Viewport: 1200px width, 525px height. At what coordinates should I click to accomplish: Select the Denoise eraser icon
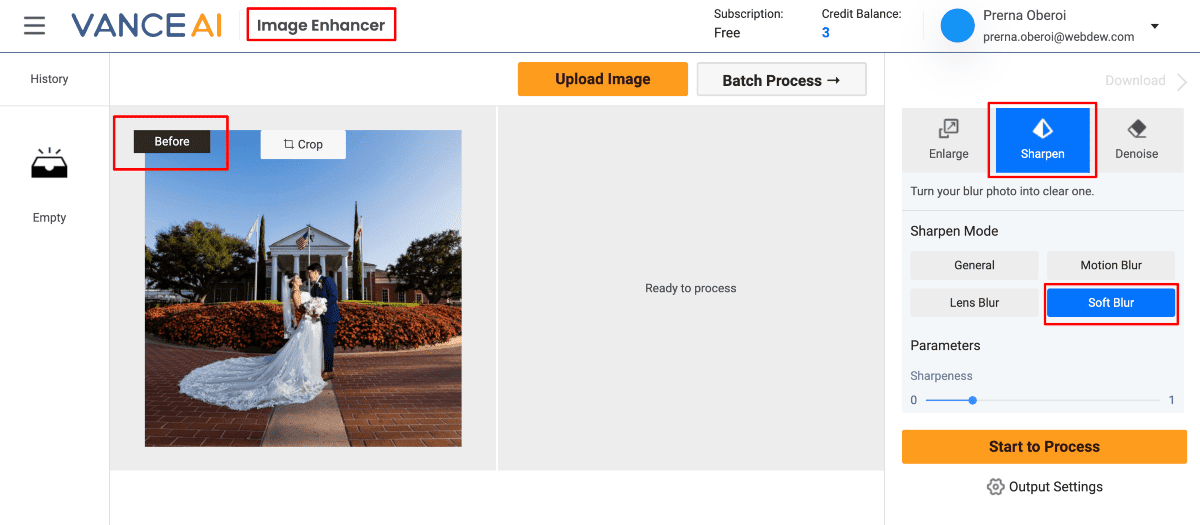[x=1137, y=129]
